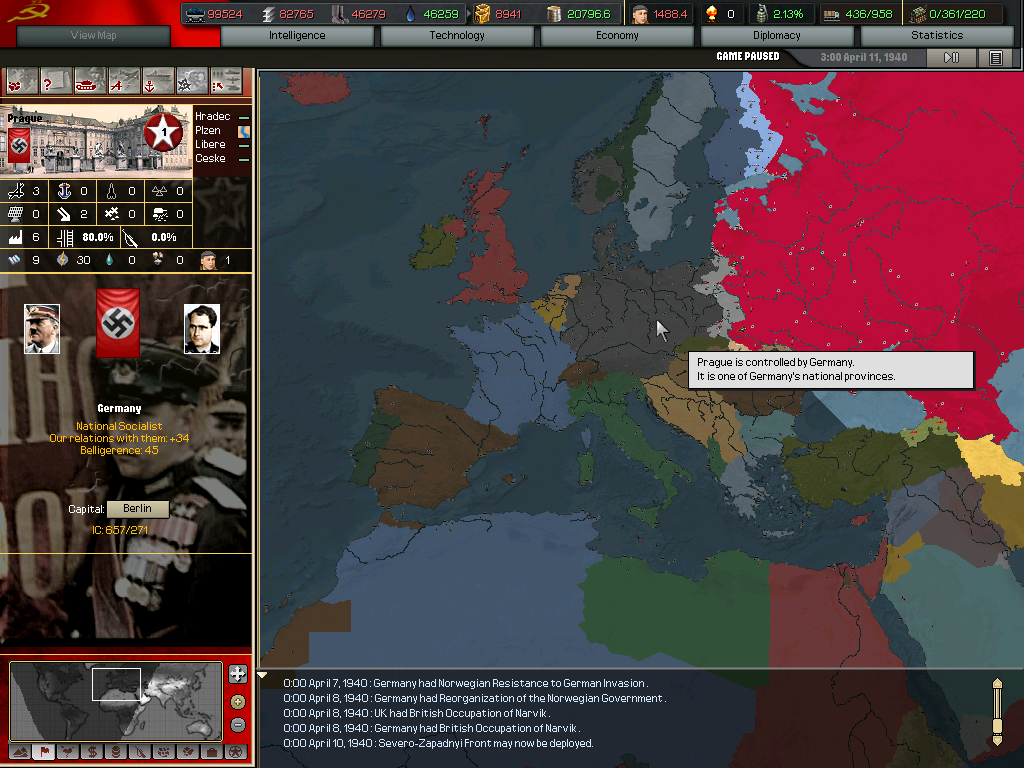
Task: Click the partisan rifle icon at 0.0%
Action: click(x=130, y=238)
